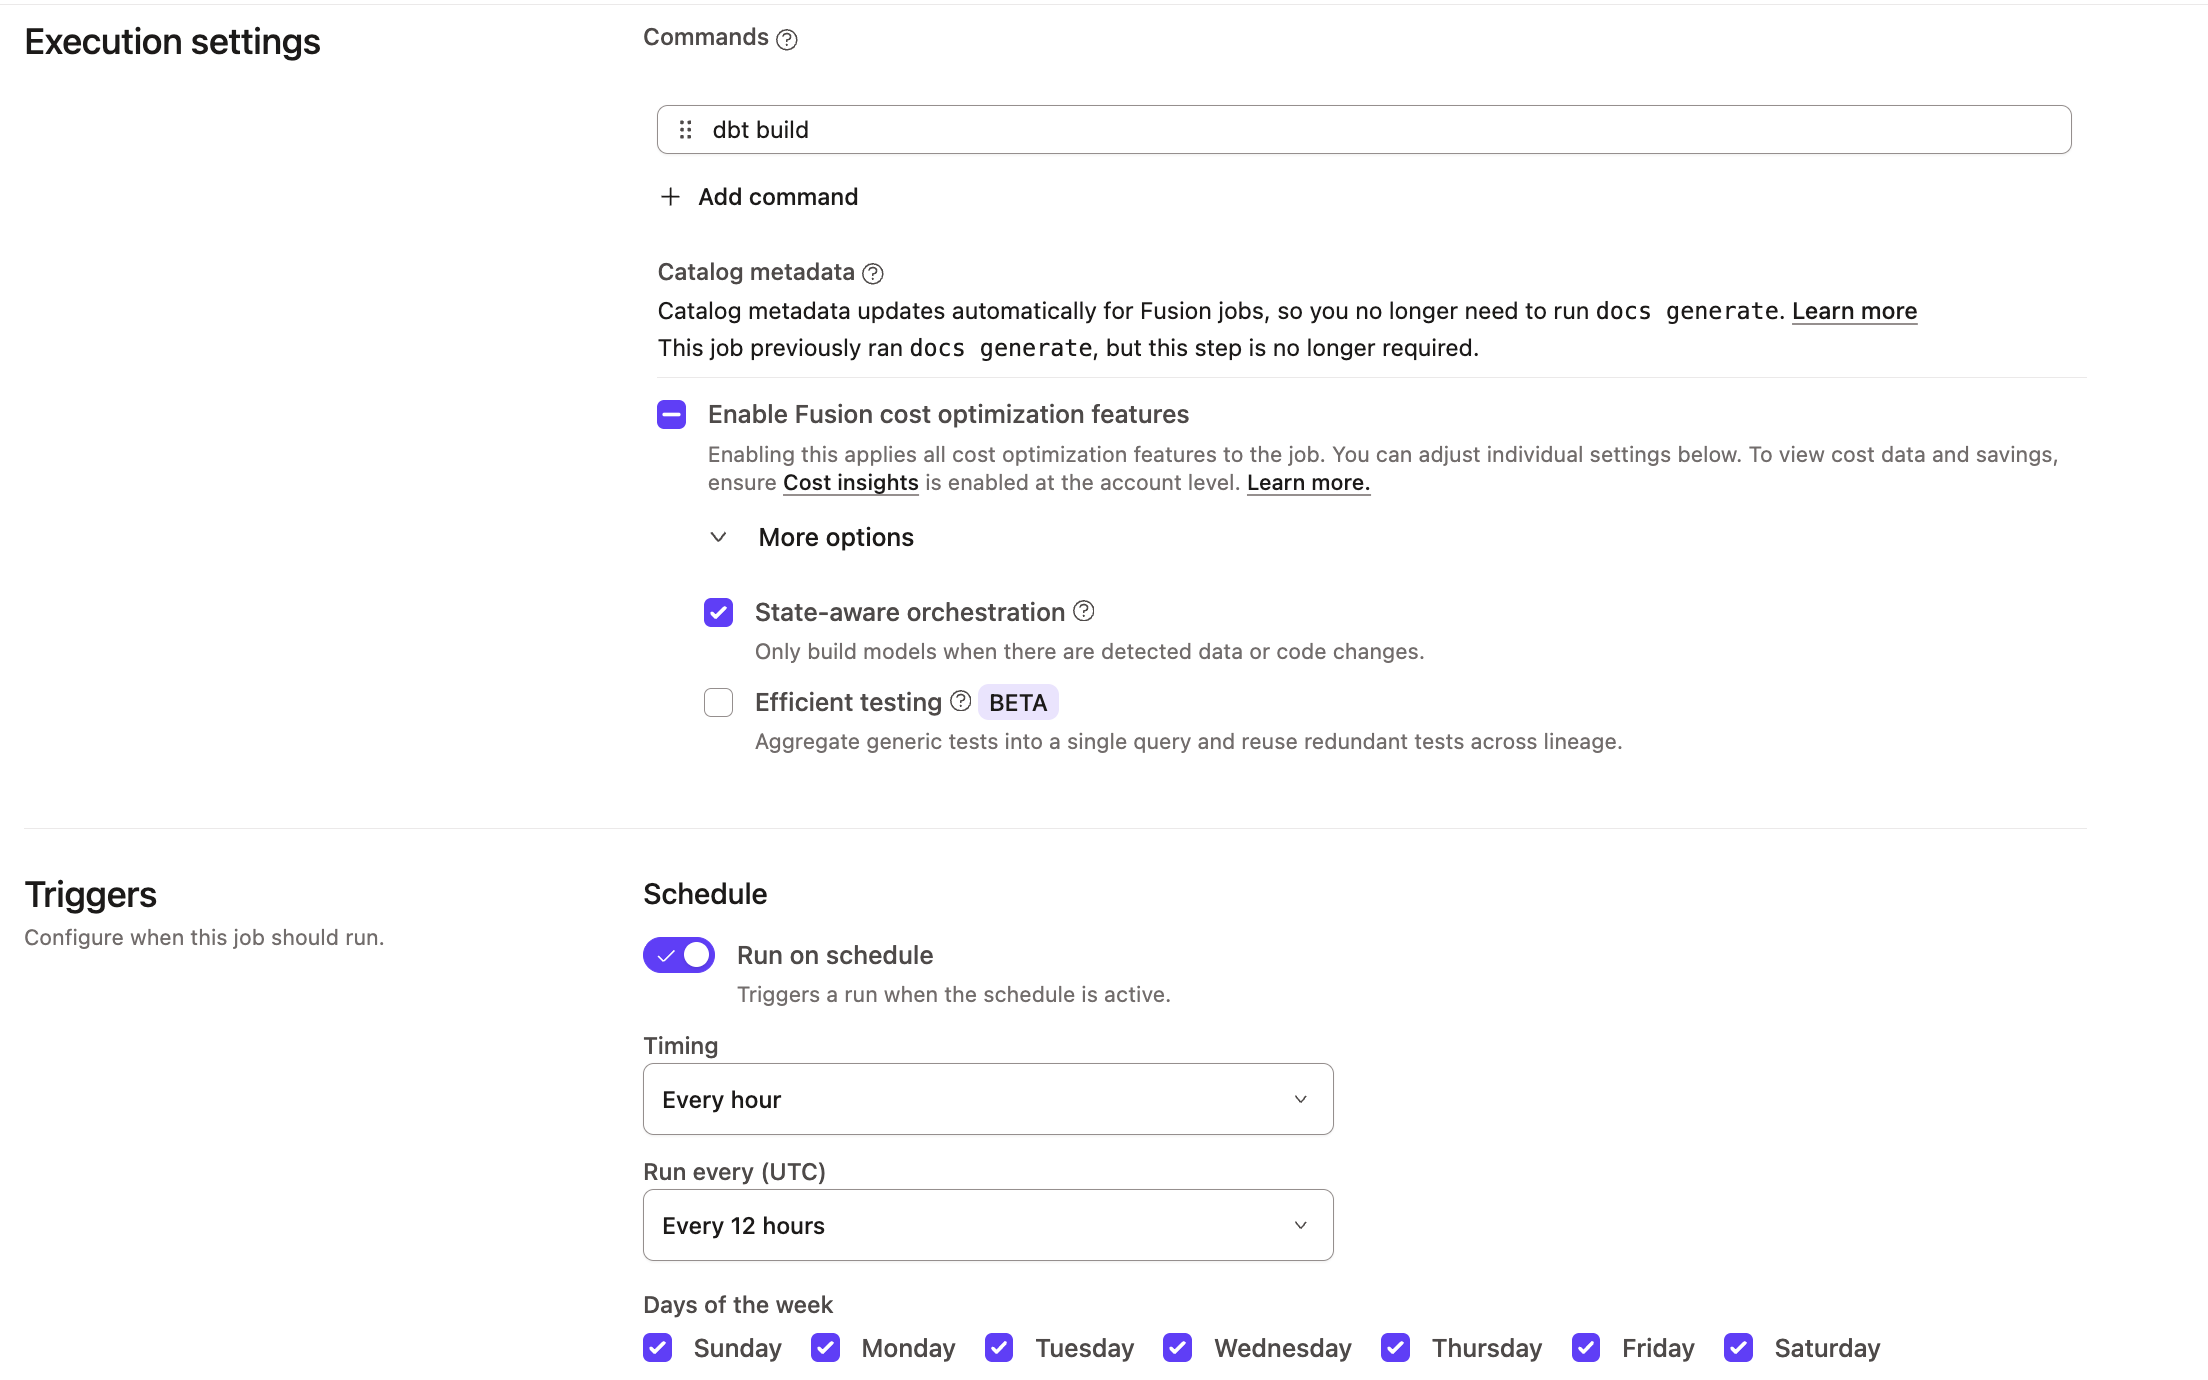Uncheck Sunday in days of the week
Viewport: 2208px width, 1380px height.
point(657,1348)
